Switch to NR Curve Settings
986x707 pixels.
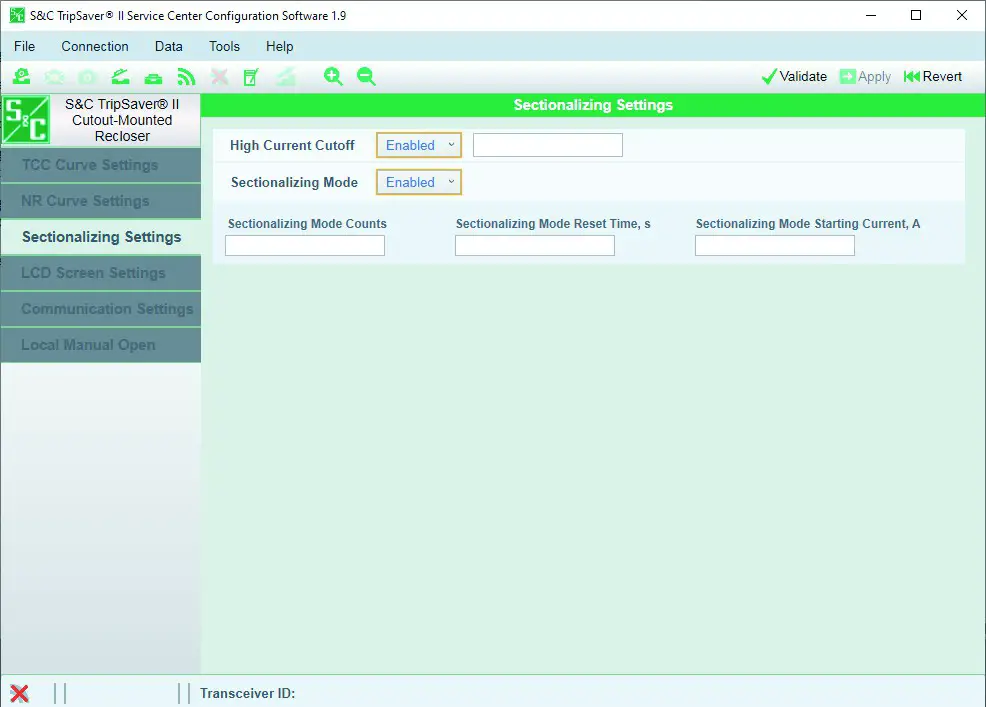(101, 201)
